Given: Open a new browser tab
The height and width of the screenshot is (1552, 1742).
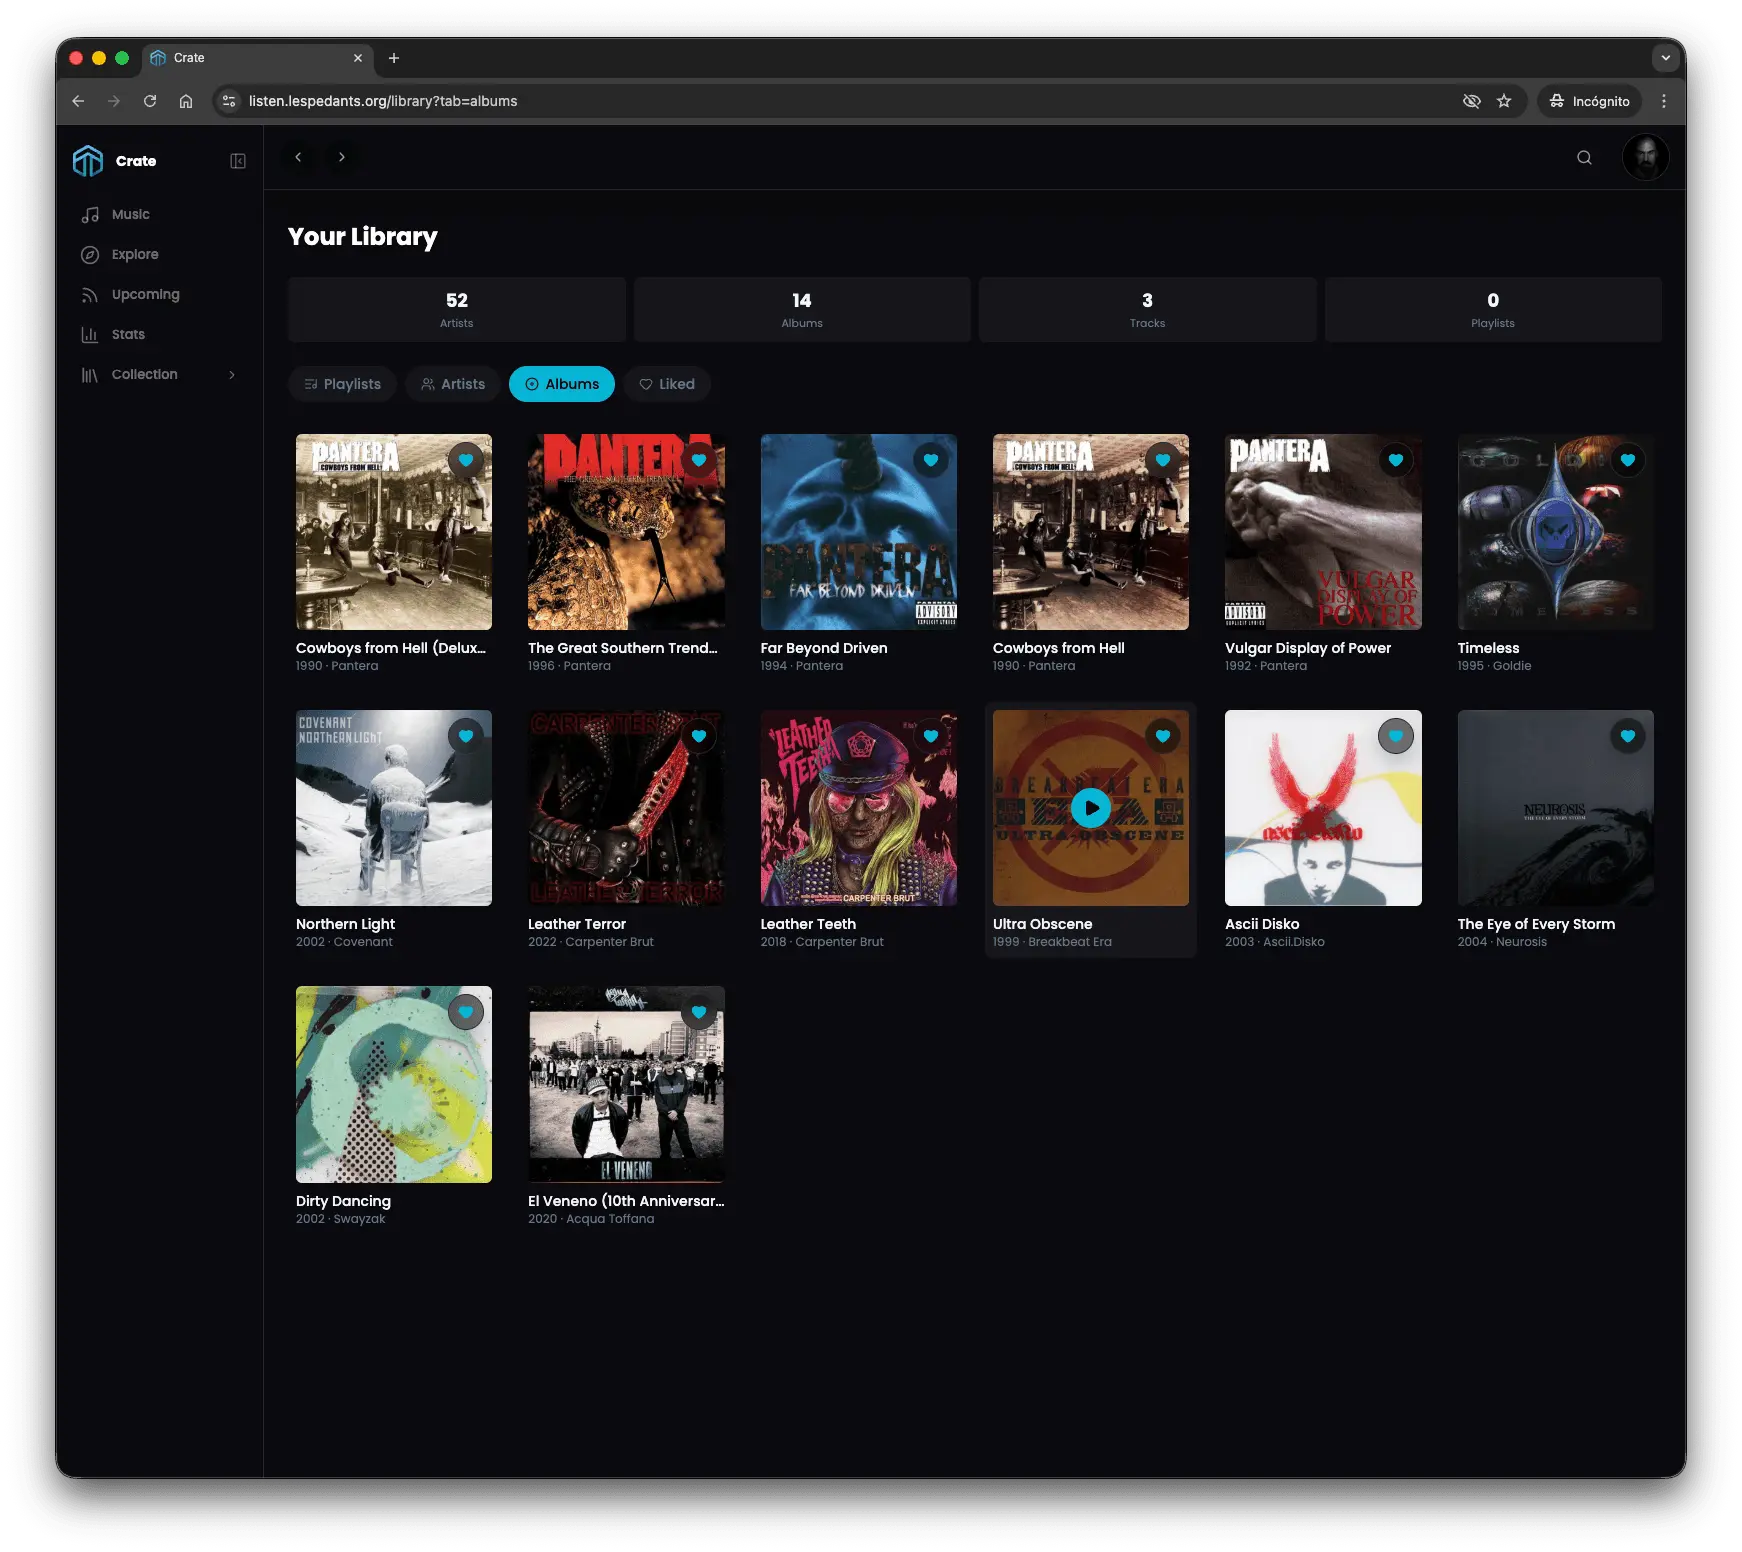Looking at the screenshot, I should [394, 58].
